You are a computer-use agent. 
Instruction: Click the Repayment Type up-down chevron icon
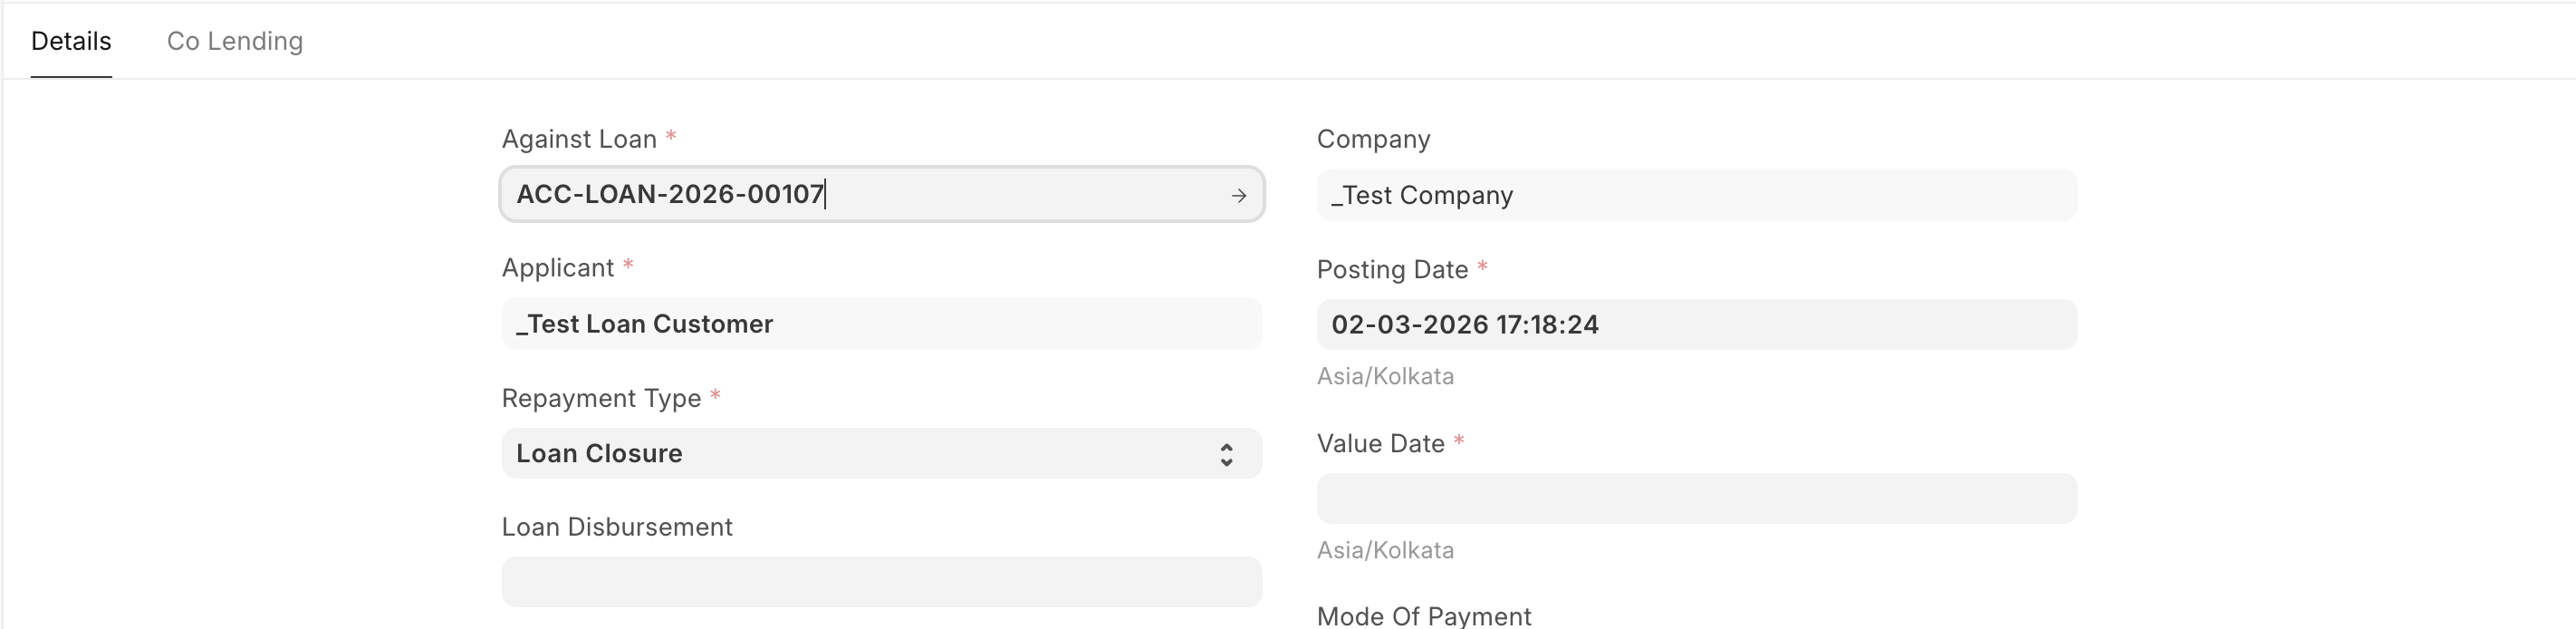(x=1226, y=455)
